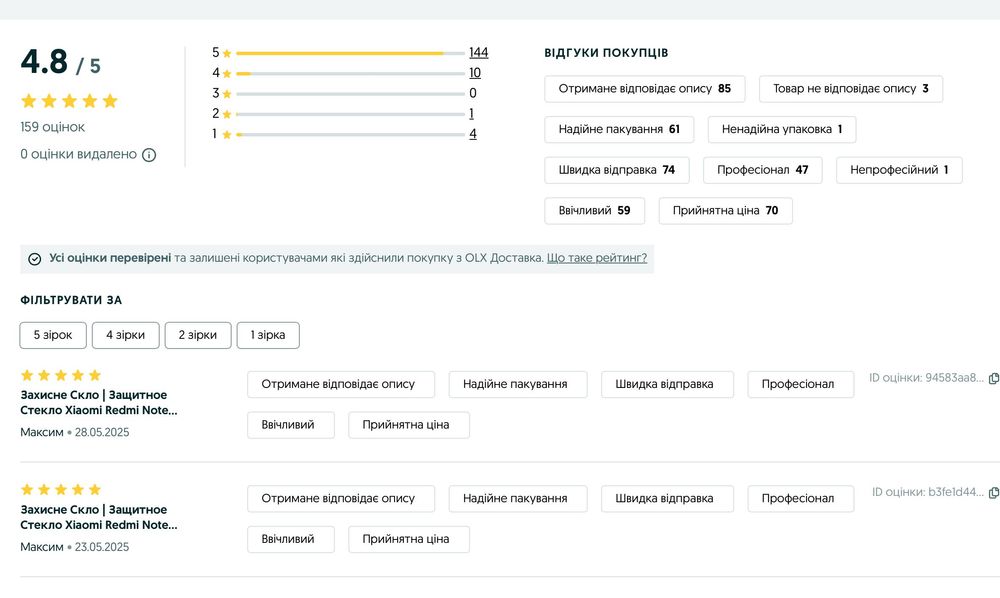Screen dimensions: 1000x598
Task: Open the 10 four-star ratings link
Action: [x=475, y=73]
